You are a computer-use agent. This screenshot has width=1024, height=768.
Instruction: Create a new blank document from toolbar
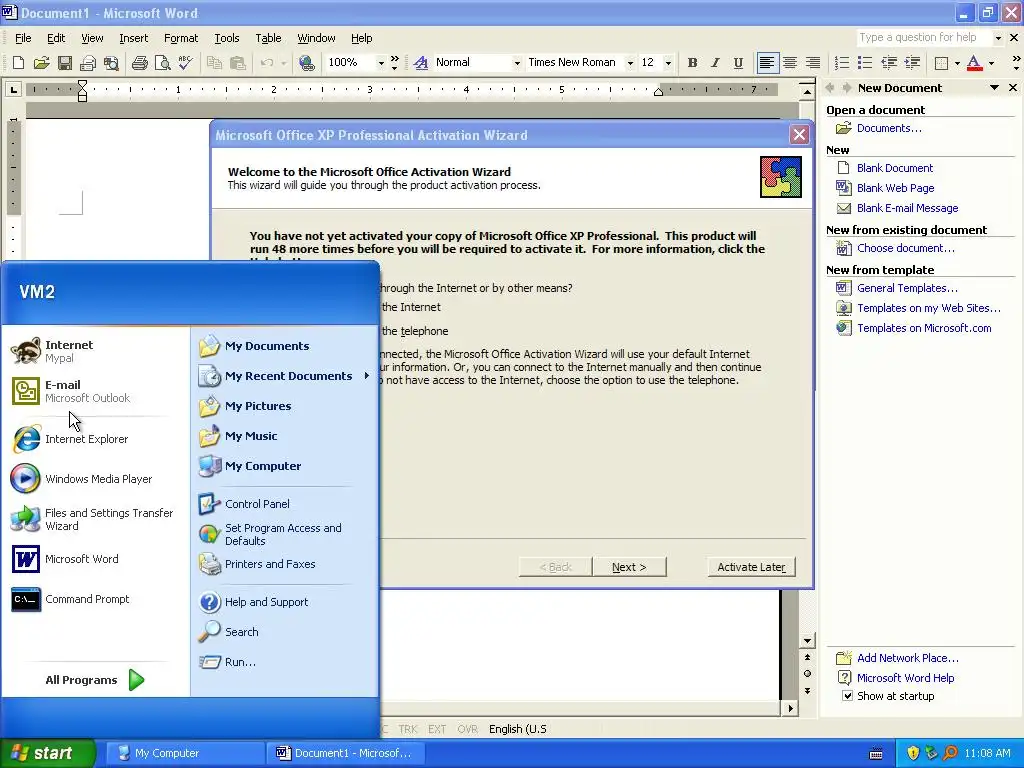pyautogui.click(x=18, y=63)
